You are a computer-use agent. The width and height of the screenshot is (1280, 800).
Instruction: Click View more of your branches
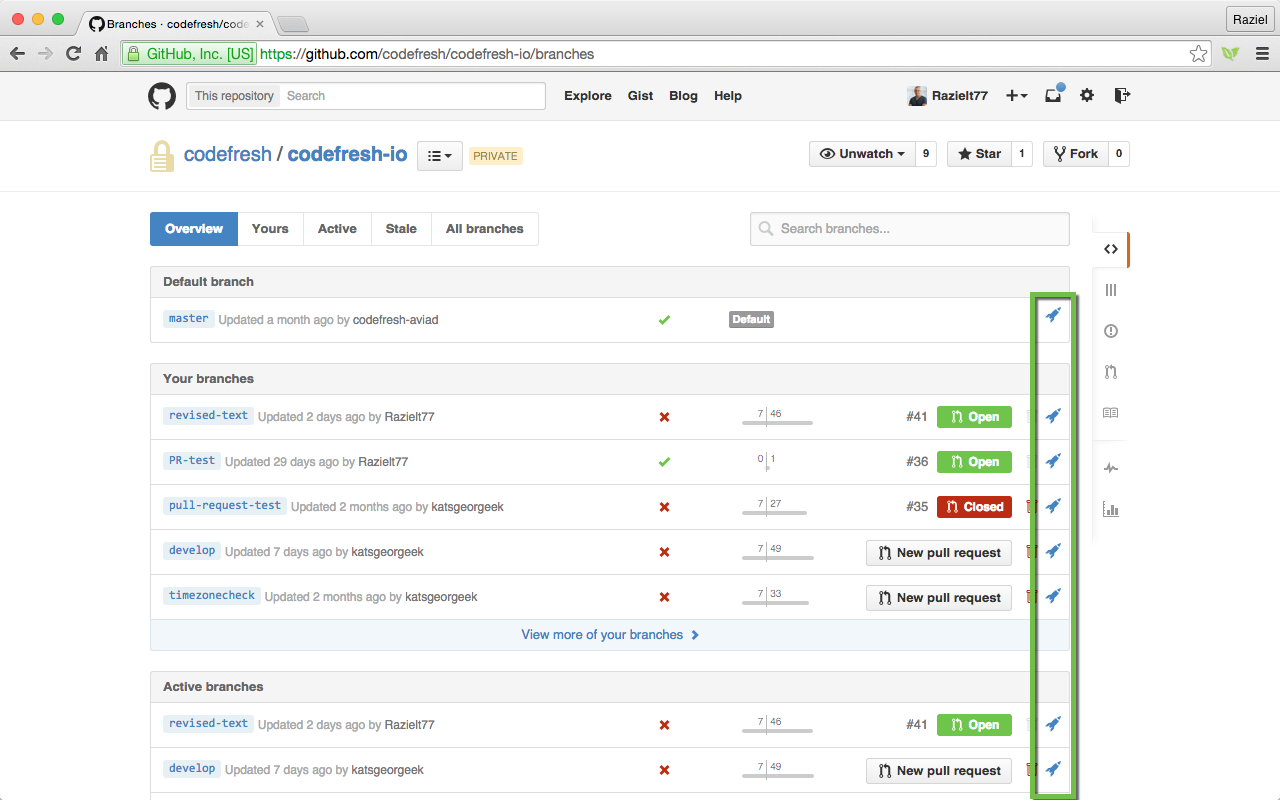pos(610,635)
